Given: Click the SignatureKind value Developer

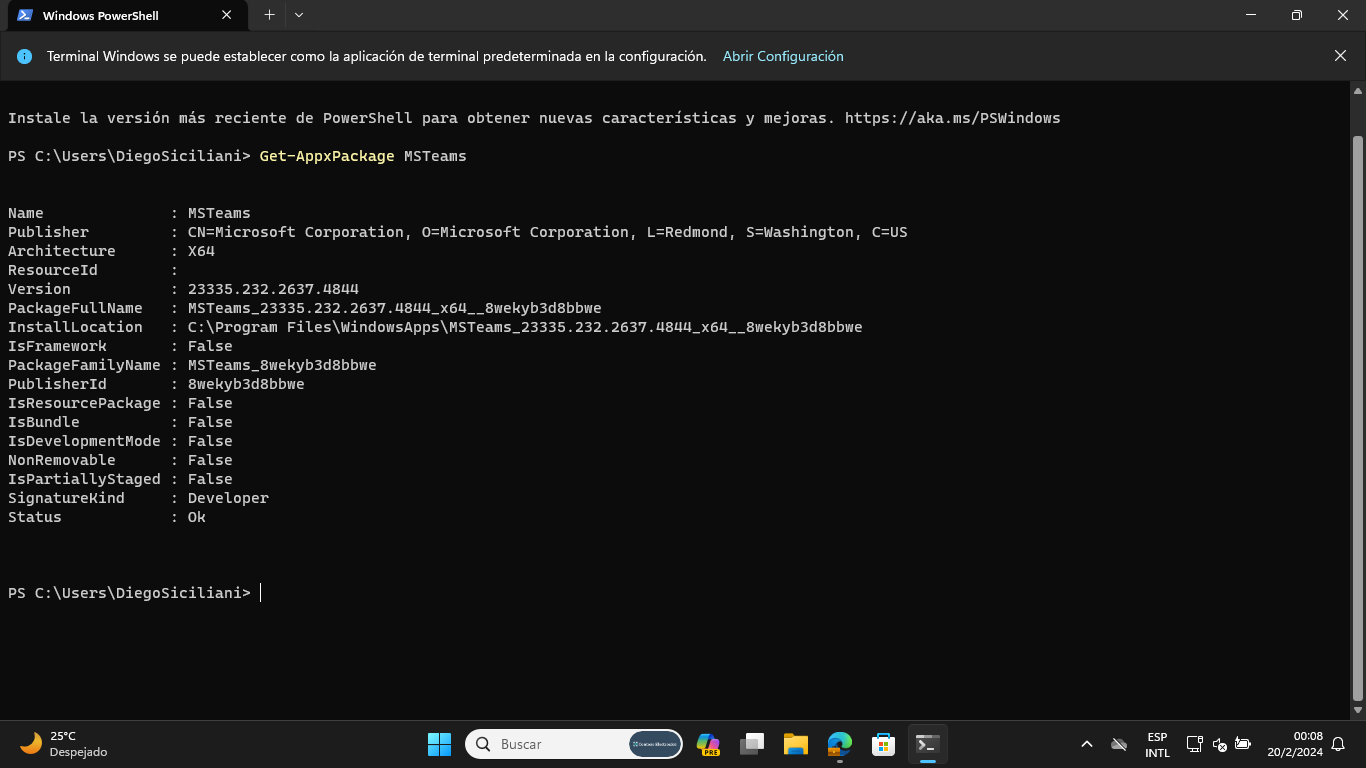Looking at the screenshot, I should point(228,498).
